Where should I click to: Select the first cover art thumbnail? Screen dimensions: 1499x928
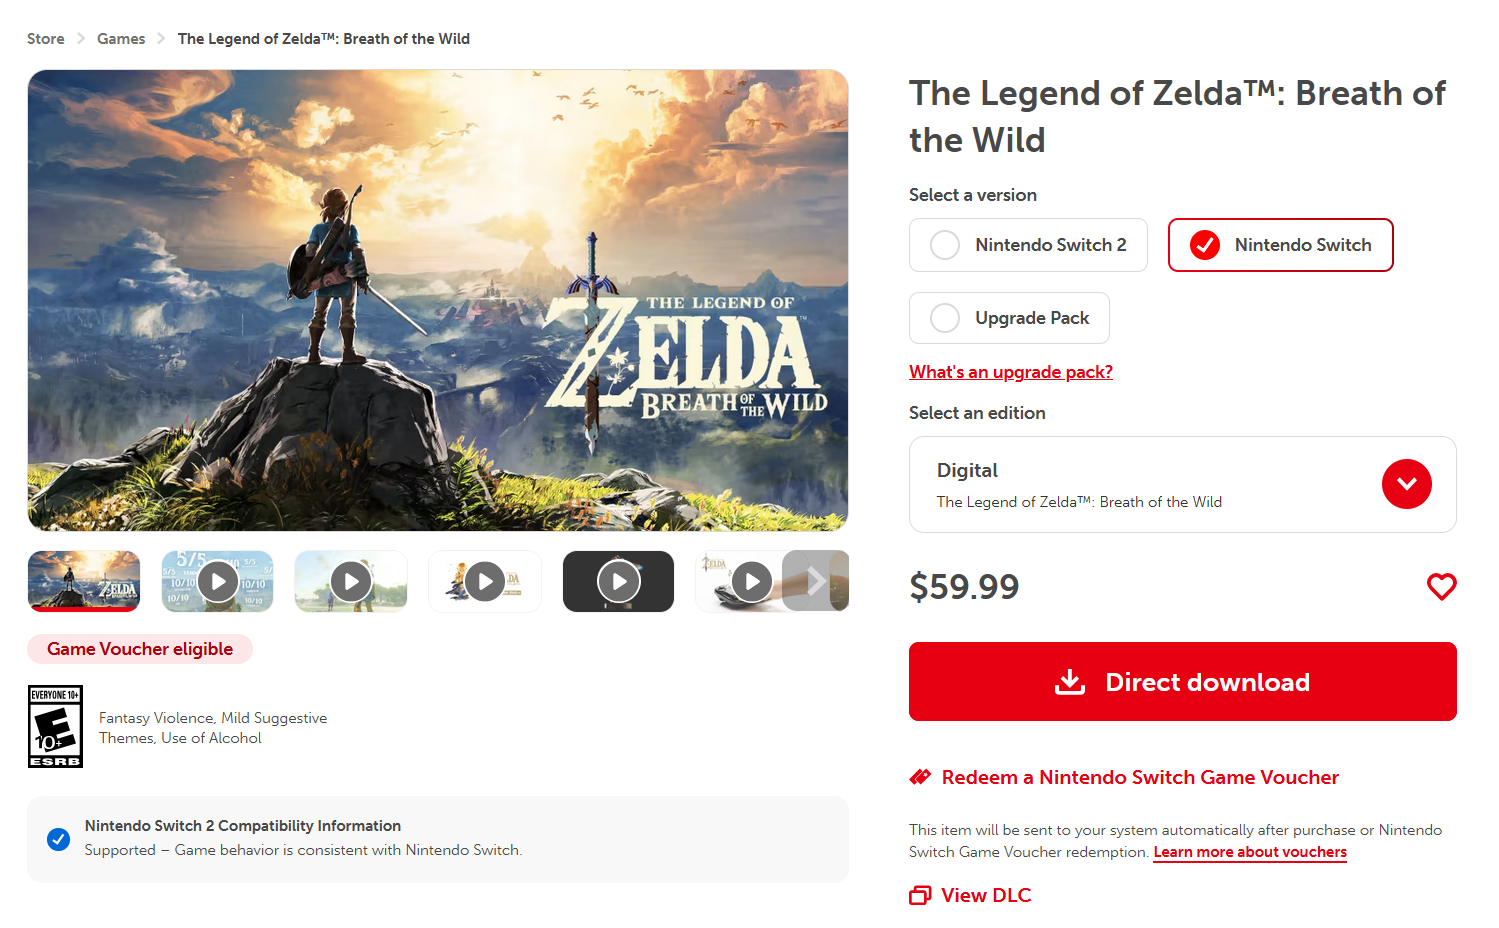84,581
